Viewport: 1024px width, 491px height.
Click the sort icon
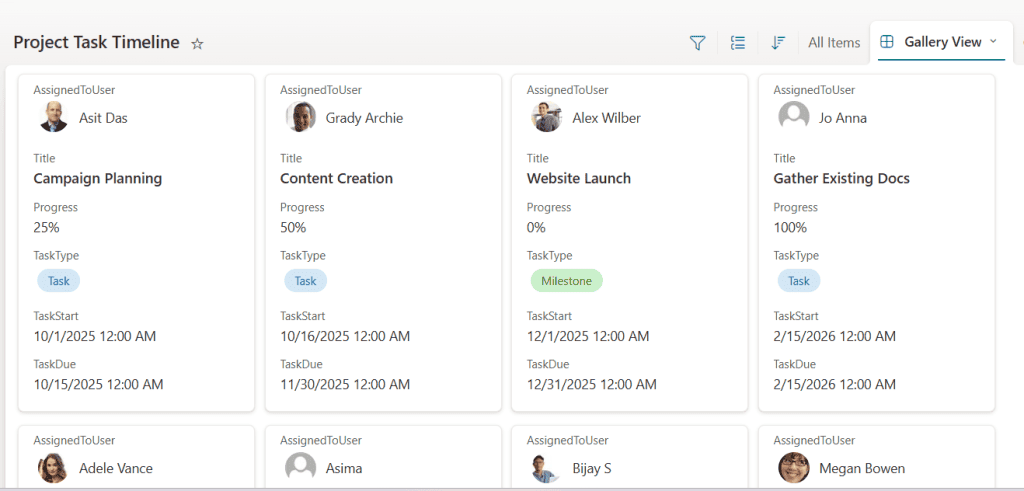(777, 43)
